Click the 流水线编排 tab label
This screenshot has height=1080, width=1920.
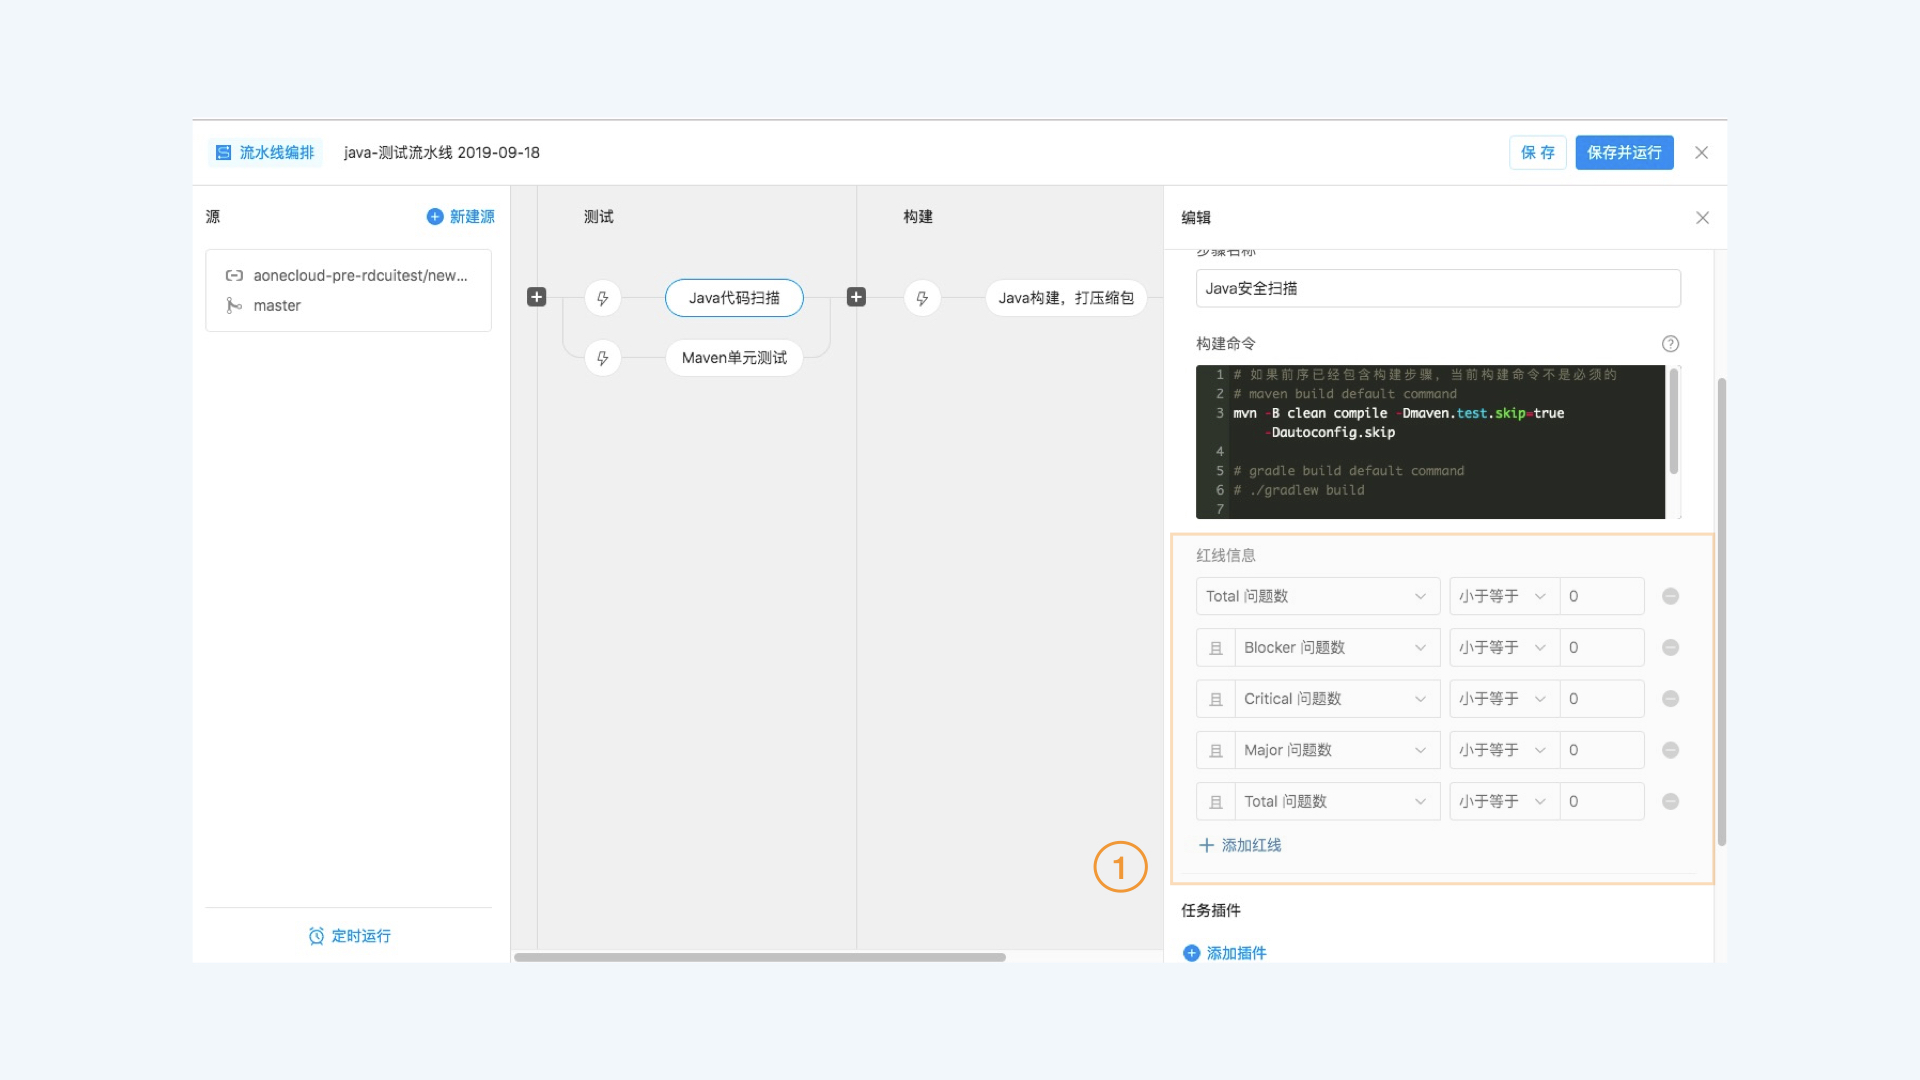(277, 152)
